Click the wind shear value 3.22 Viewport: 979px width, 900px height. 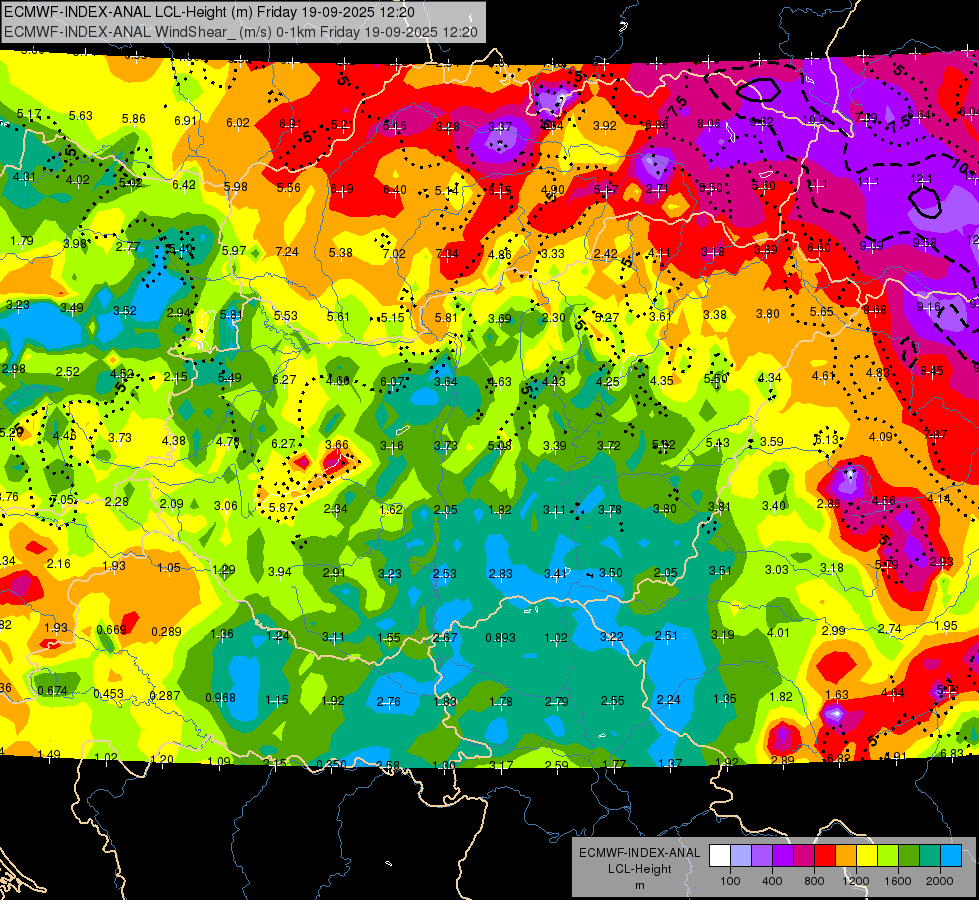pos(611,636)
